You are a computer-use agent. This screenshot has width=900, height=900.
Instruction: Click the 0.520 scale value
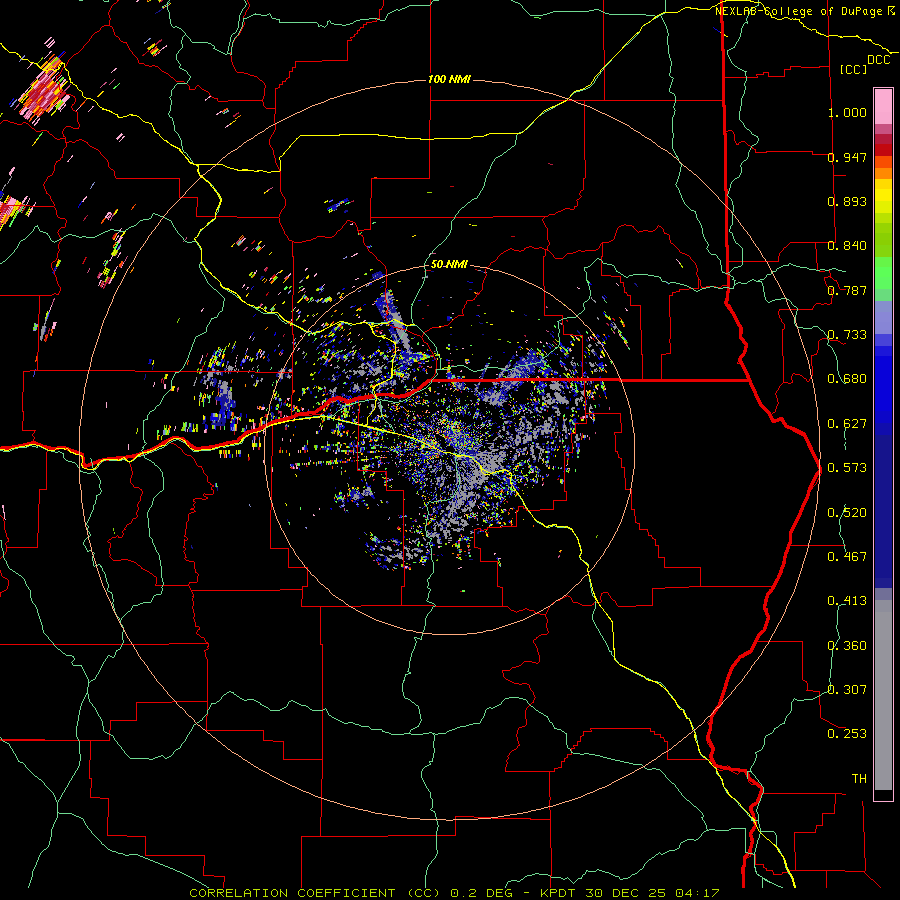(x=847, y=513)
